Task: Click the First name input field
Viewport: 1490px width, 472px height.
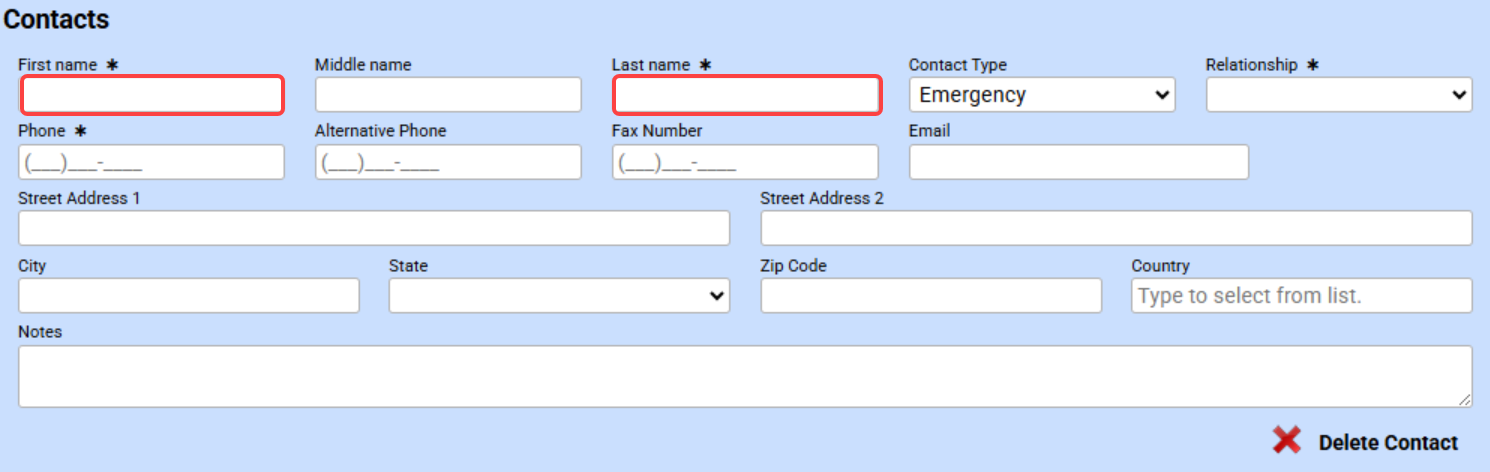Action: pyautogui.click(x=152, y=95)
